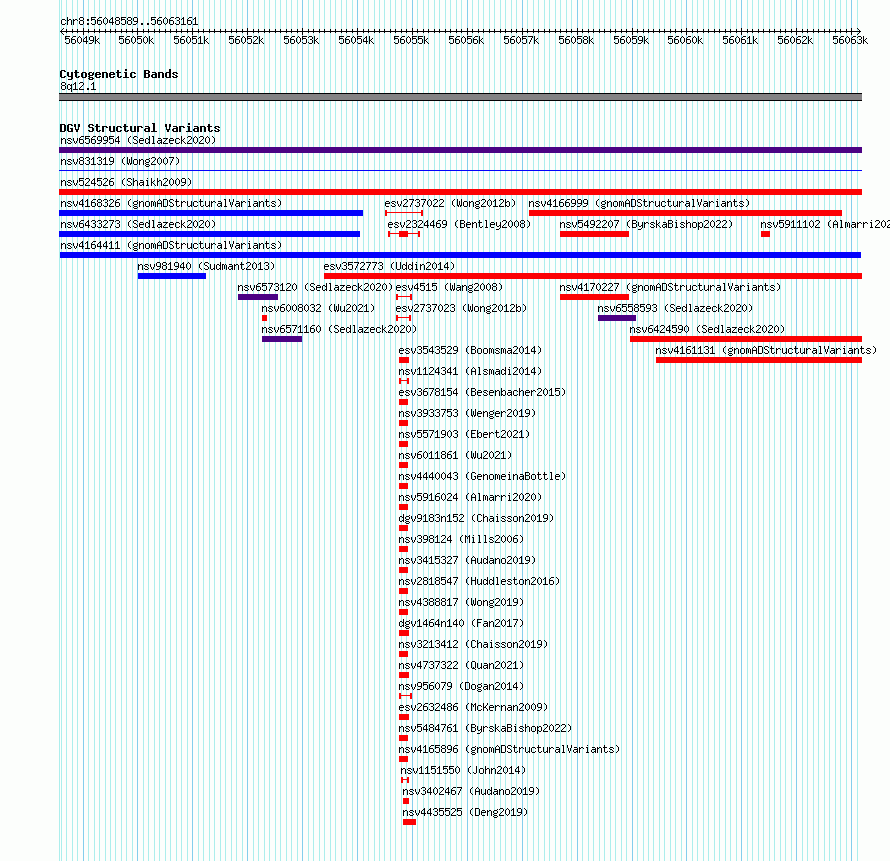Click the esv2324469 (Bentley2008) label
The width and height of the screenshot is (890, 861).
click(459, 224)
